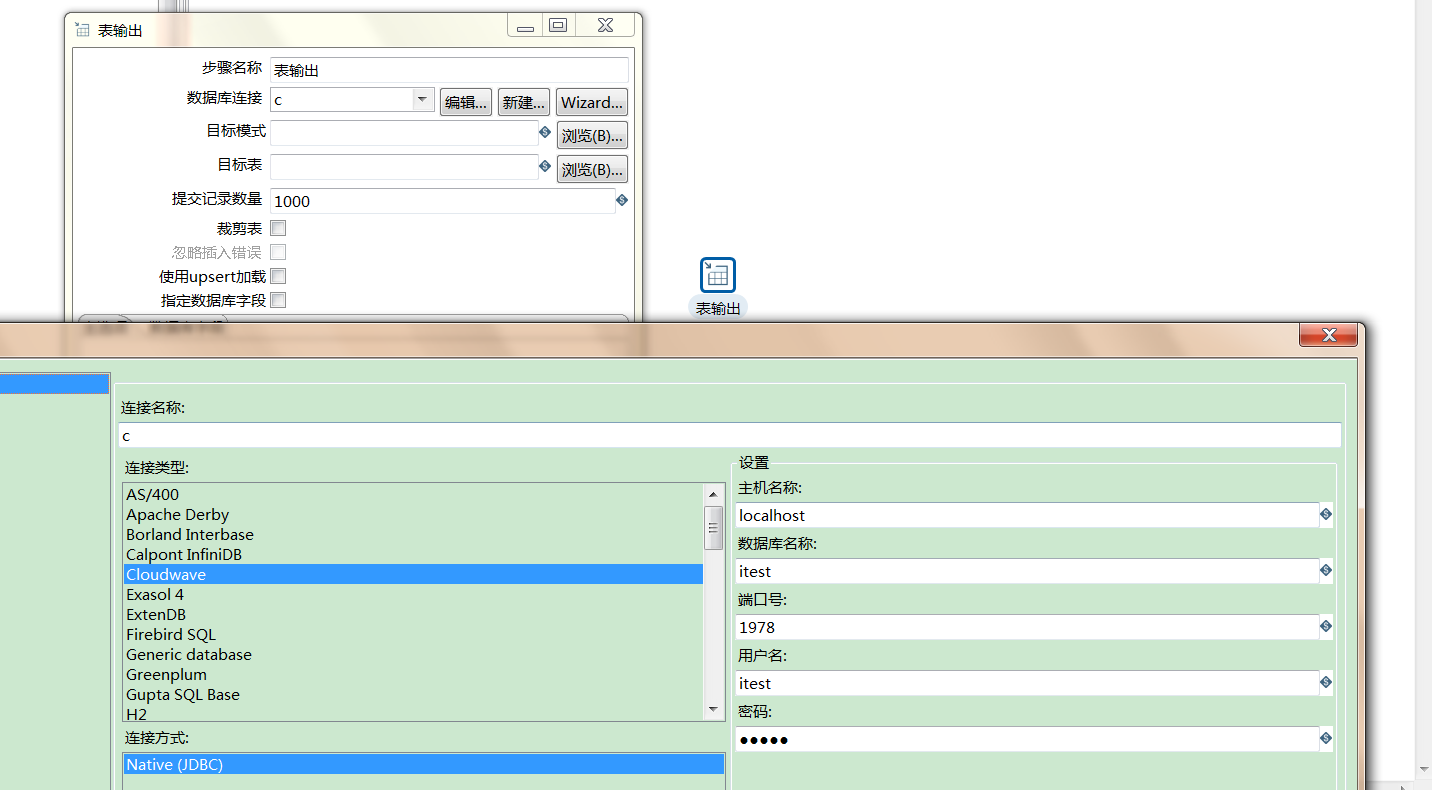Screen dimensions: 1432x790
Task: Toggle the 裁剪表 checkbox
Action: point(278,228)
